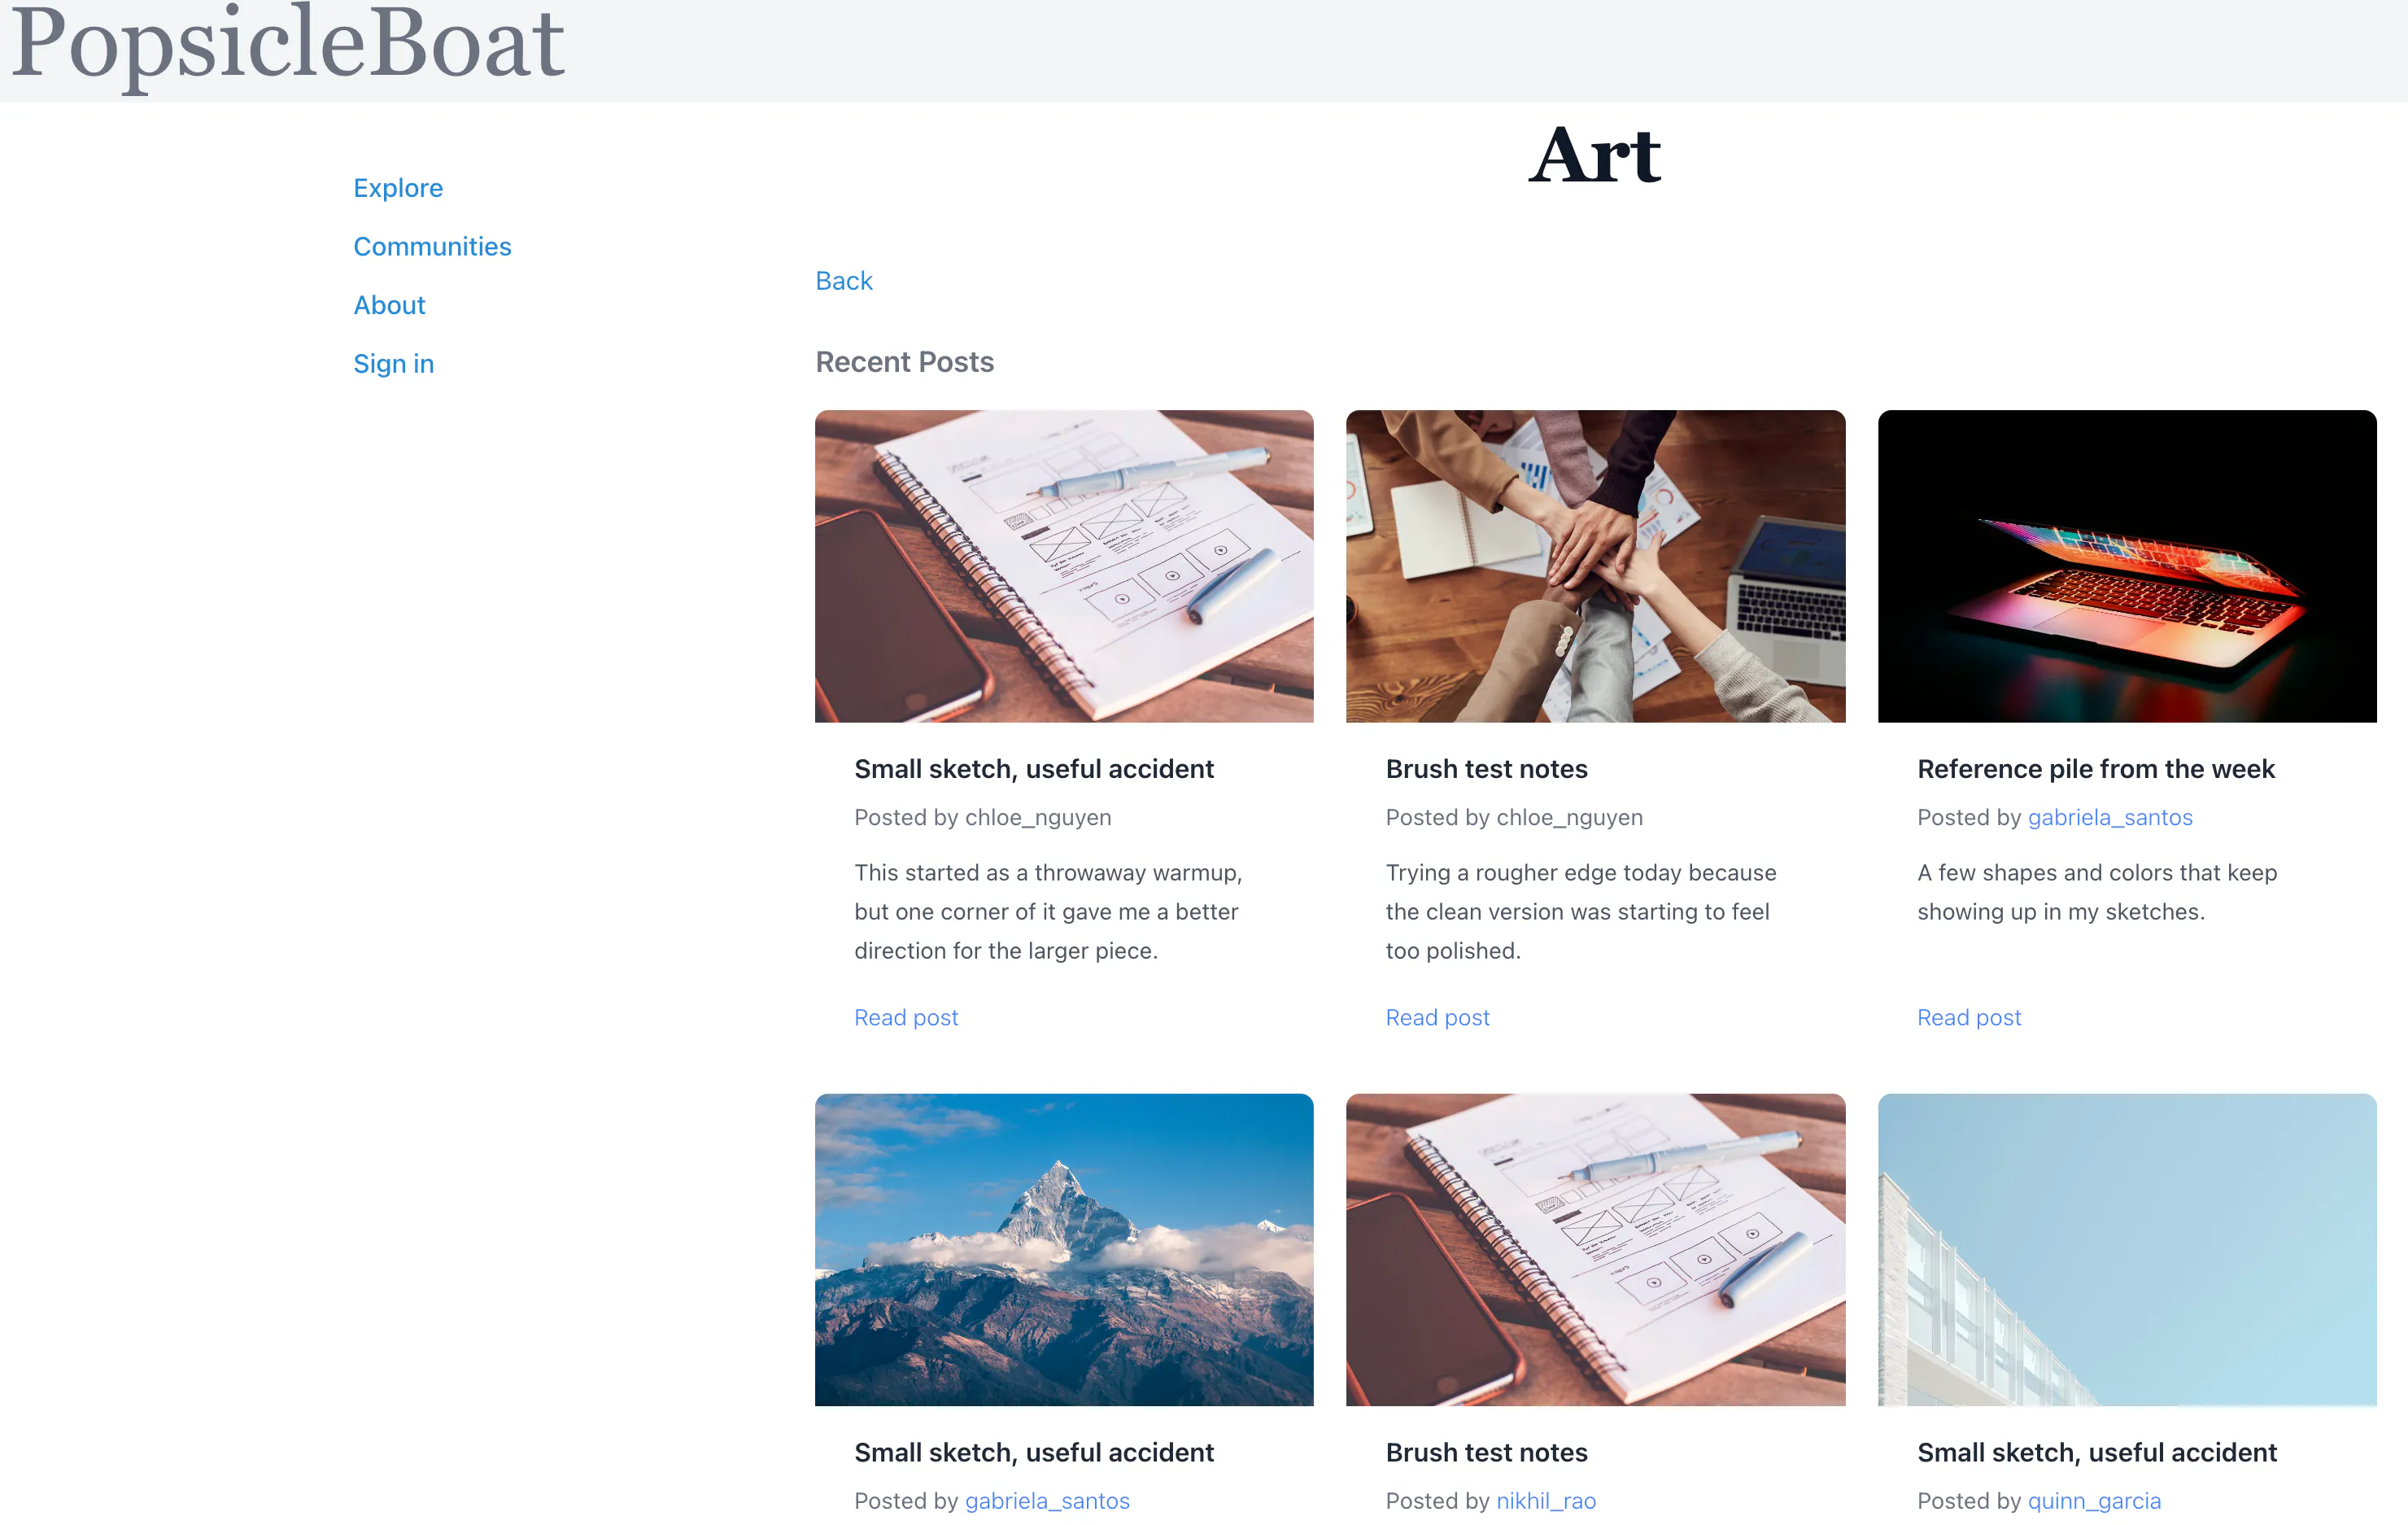Click the Back link
Image resolution: width=2408 pixels, height=1525 pixels.
843,281
